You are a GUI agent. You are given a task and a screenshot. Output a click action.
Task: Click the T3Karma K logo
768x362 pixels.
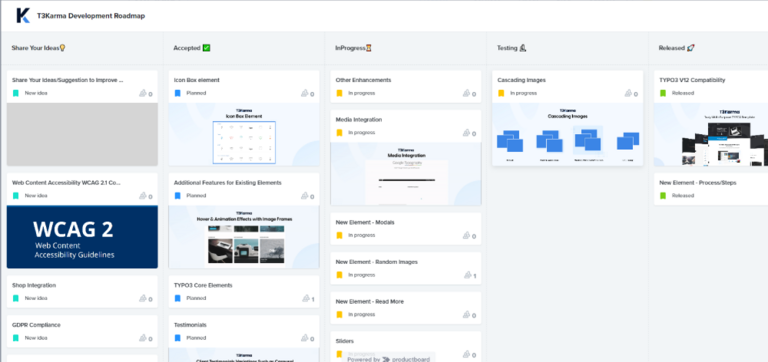(x=23, y=16)
